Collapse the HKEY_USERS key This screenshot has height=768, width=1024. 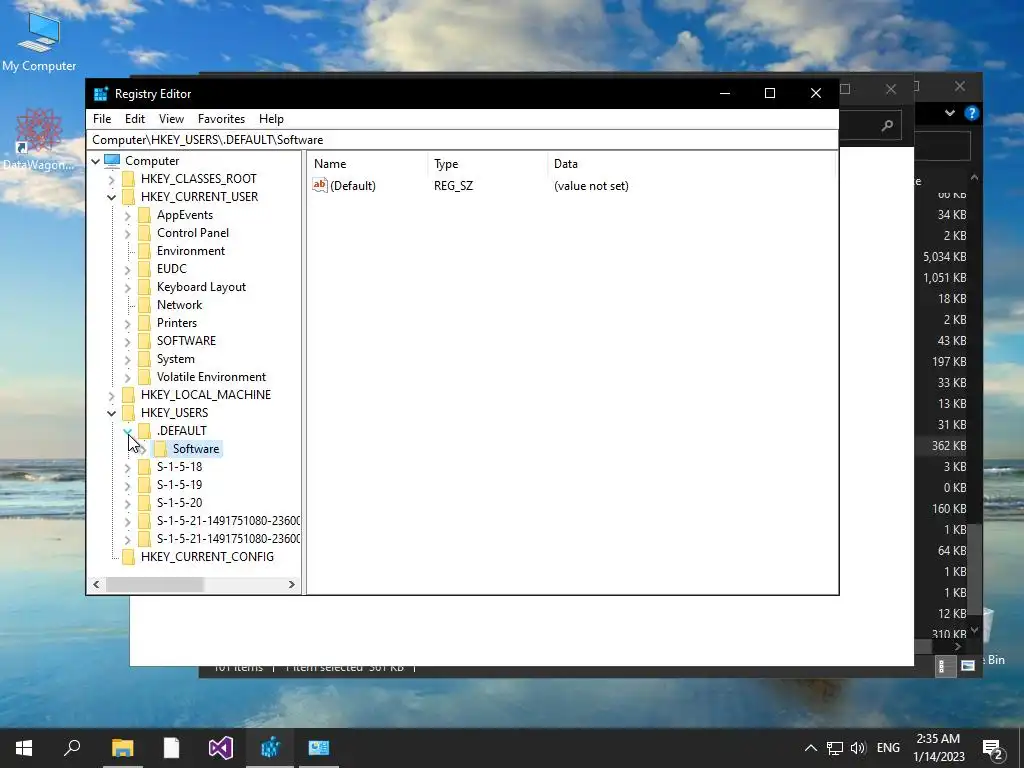(112, 413)
